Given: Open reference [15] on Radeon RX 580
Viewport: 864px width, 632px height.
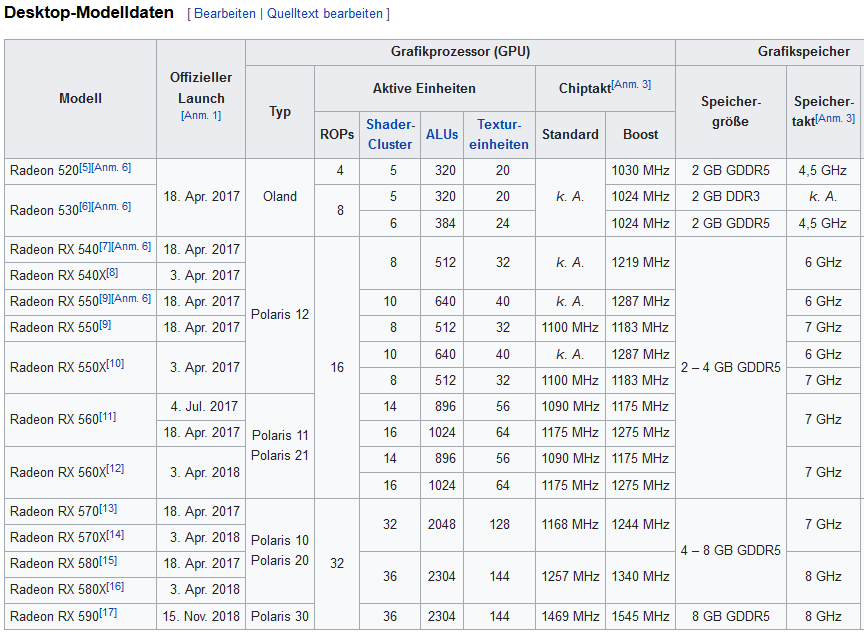Looking at the screenshot, I should [108, 560].
